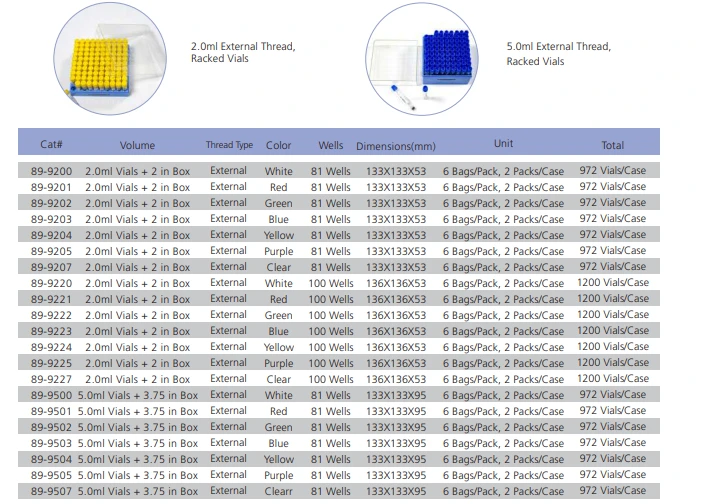Screen dimensions: 703x504
Task: Click catalog number 89-9220 cell
Action: tap(51, 283)
